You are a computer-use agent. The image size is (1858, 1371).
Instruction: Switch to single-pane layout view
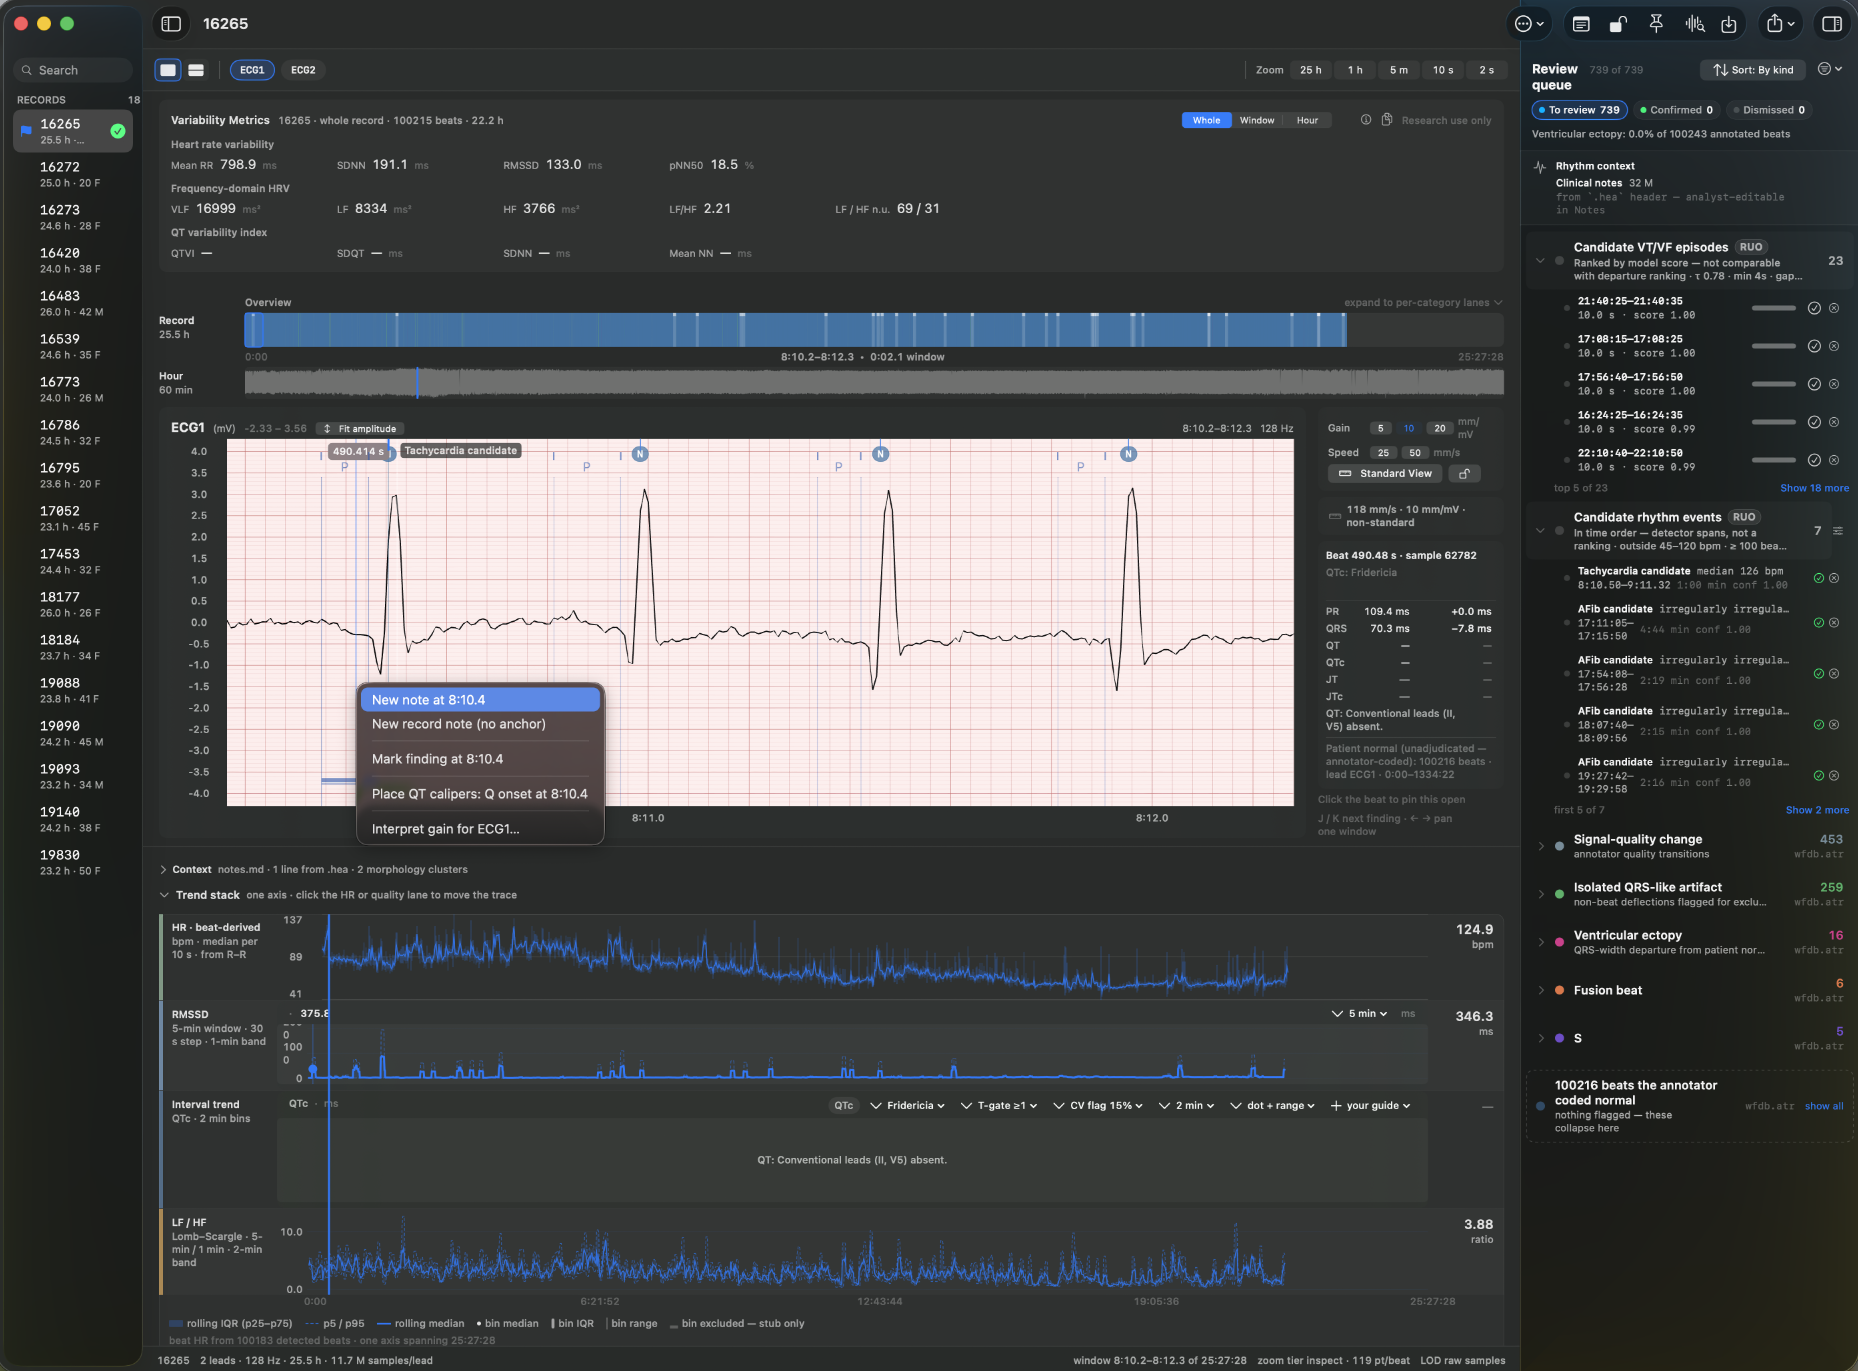pyautogui.click(x=168, y=70)
